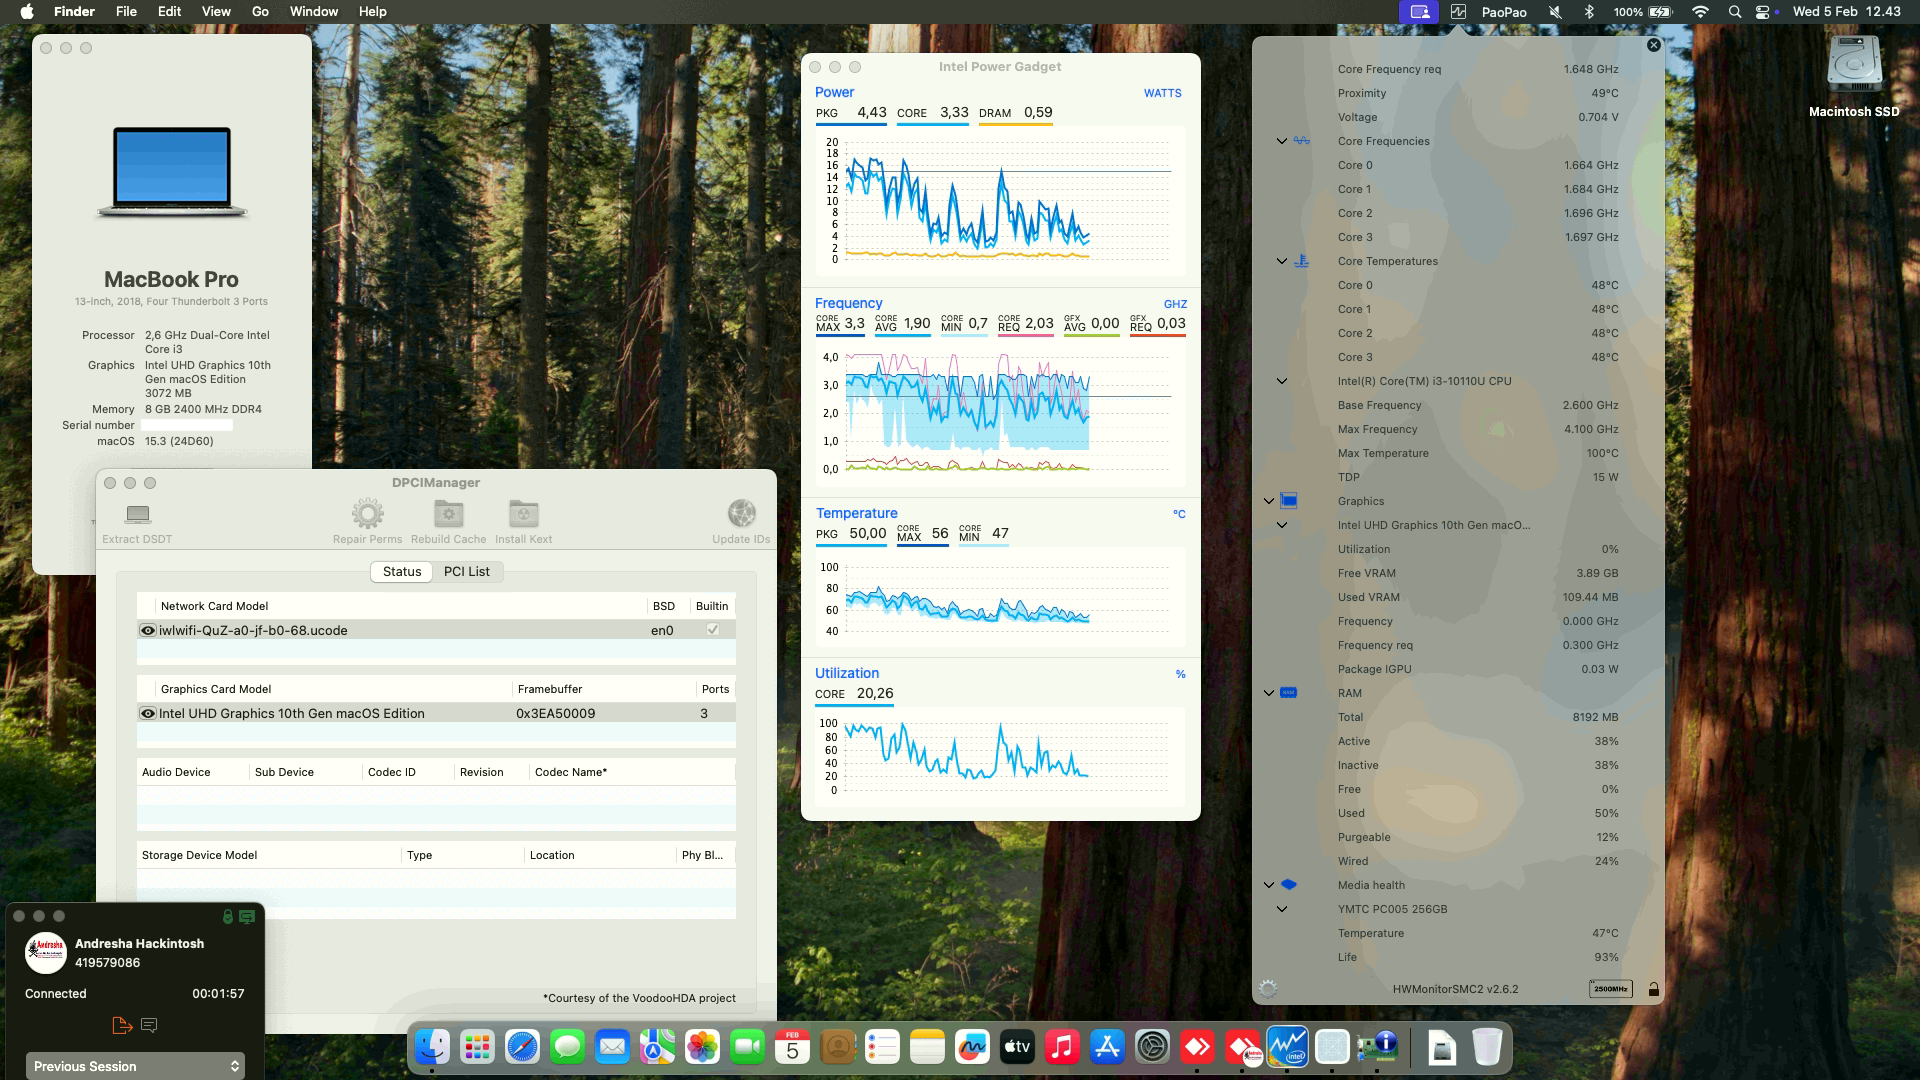The height and width of the screenshot is (1080, 1920).
Task: Click Install Kext icon in DPCIManager
Action: [x=523, y=514]
